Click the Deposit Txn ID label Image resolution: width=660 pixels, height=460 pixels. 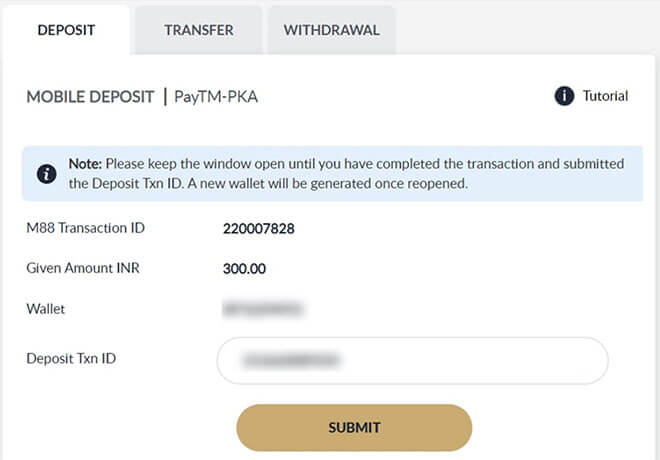coord(74,359)
